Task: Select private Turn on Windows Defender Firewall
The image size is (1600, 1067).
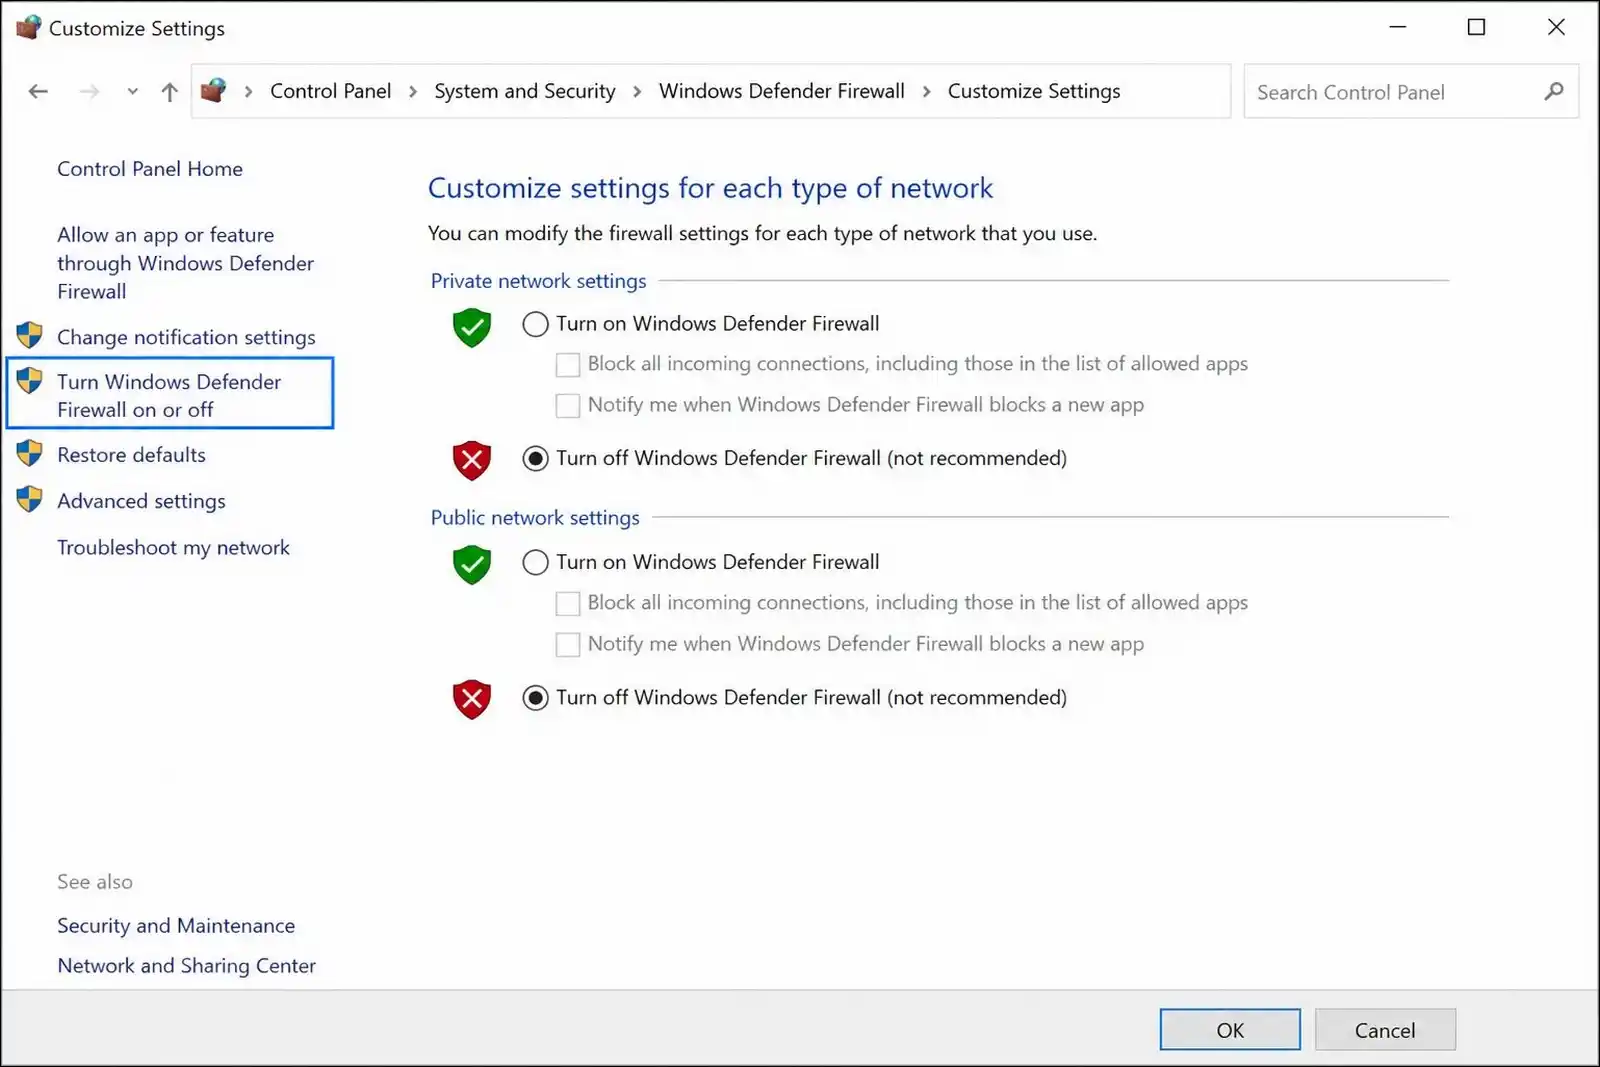Action: 535,324
